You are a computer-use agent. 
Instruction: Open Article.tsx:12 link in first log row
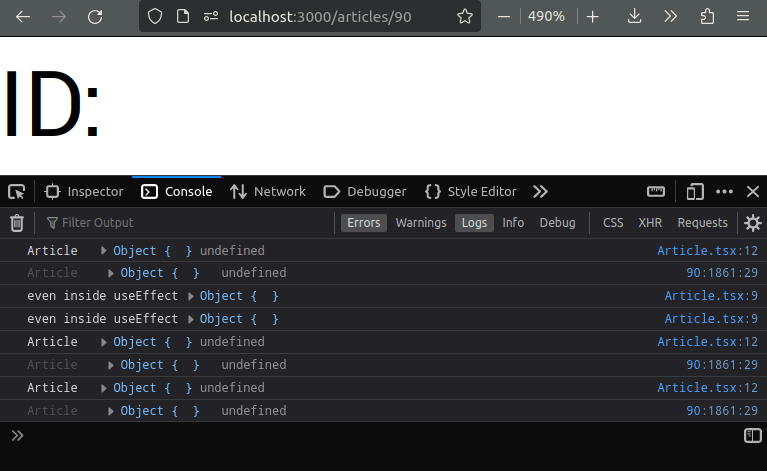tap(707, 251)
